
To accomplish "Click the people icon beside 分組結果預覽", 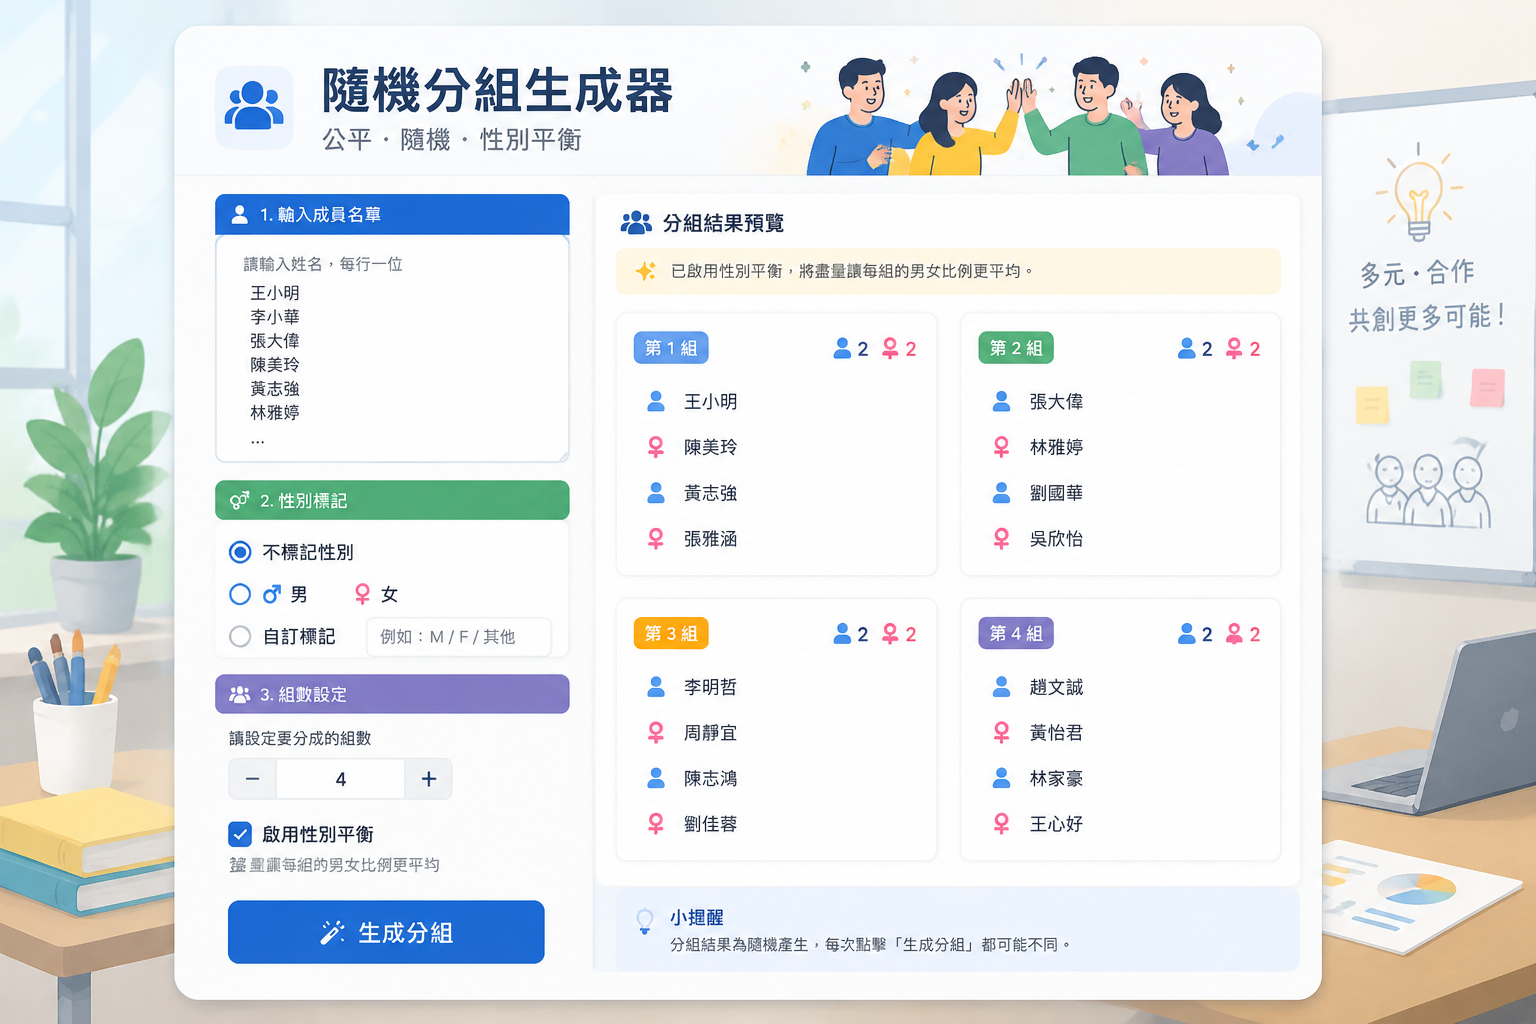I will click(636, 223).
